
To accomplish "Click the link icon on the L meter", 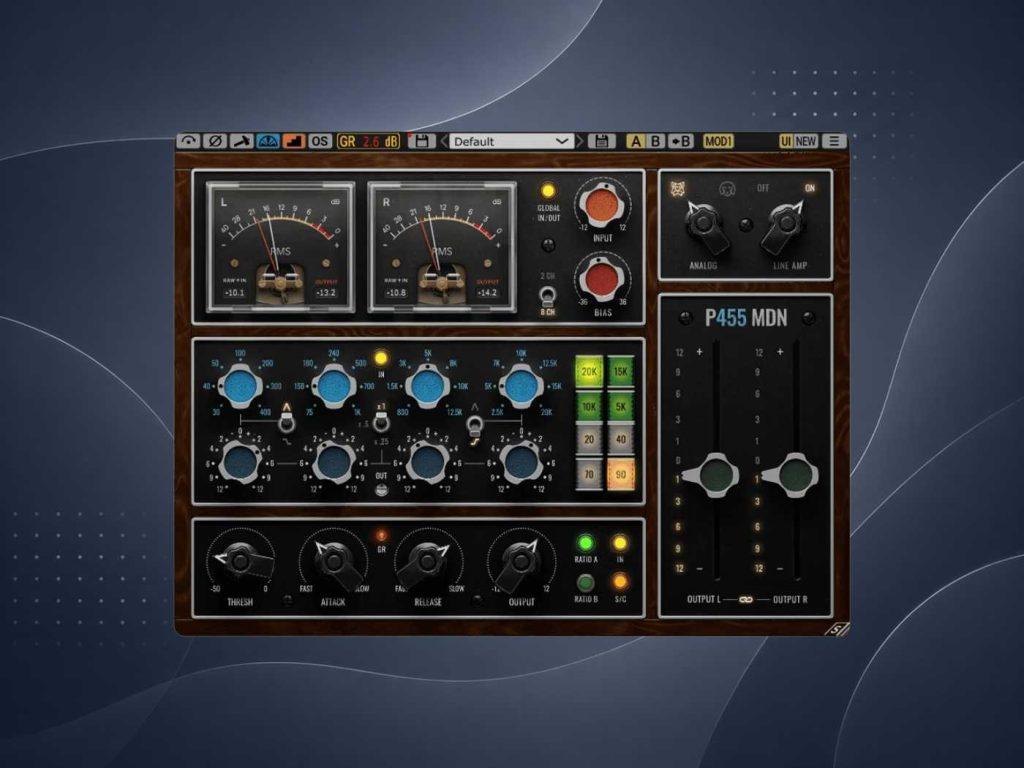I will (336, 202).
